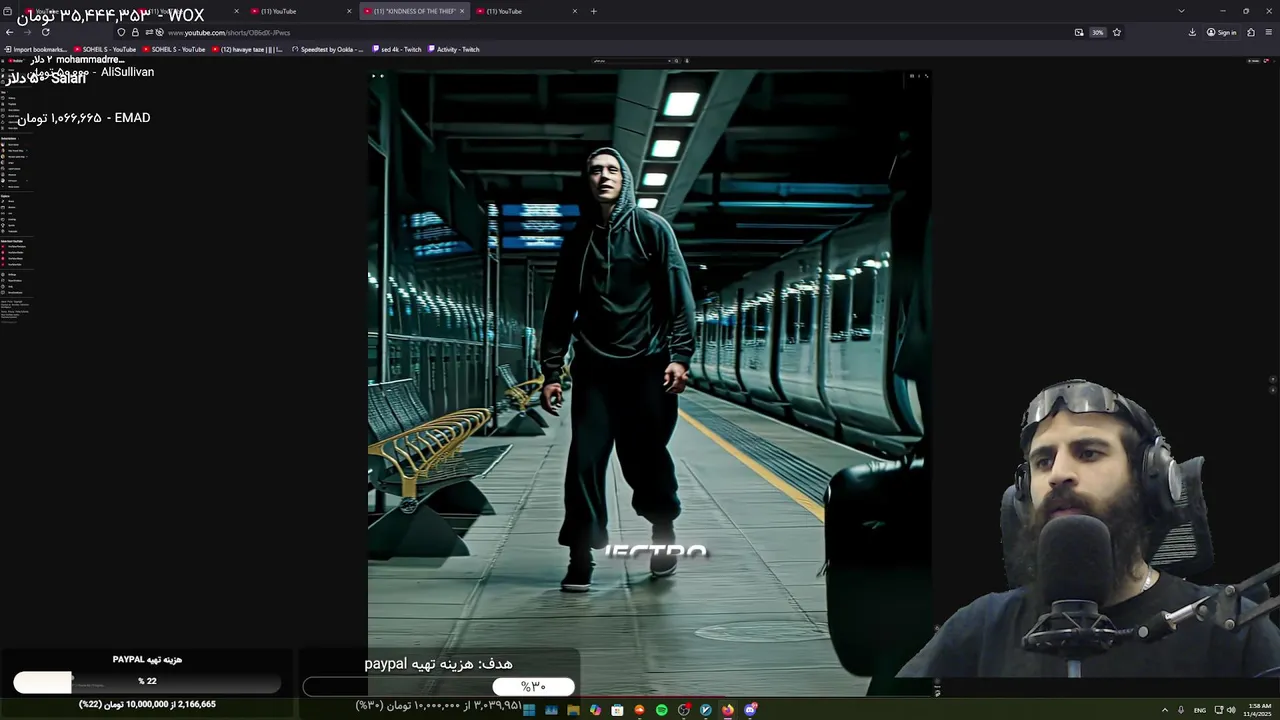
Task: Open Firefox taskbar icon
Action: click(728, 710)
